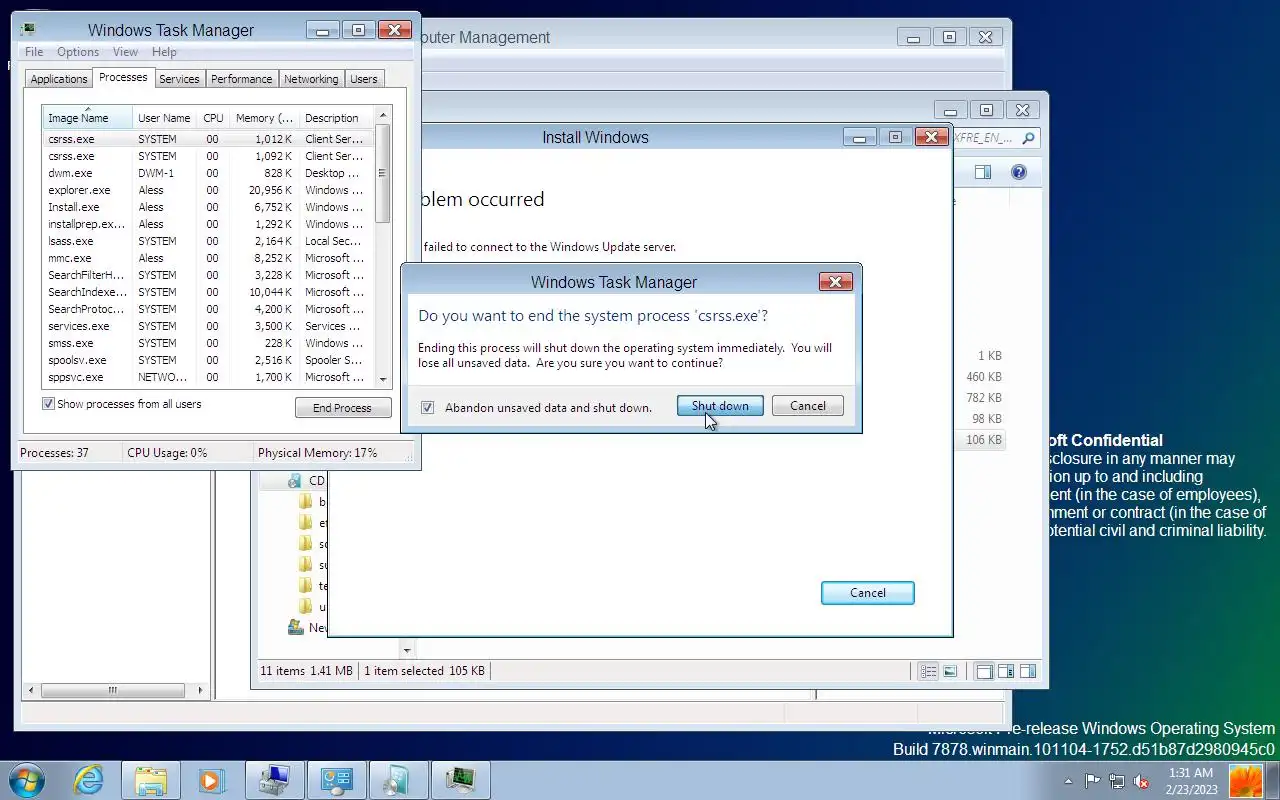Open Windows Media Player taskbar icon
Screen dimensions: 1280x800
211,780
